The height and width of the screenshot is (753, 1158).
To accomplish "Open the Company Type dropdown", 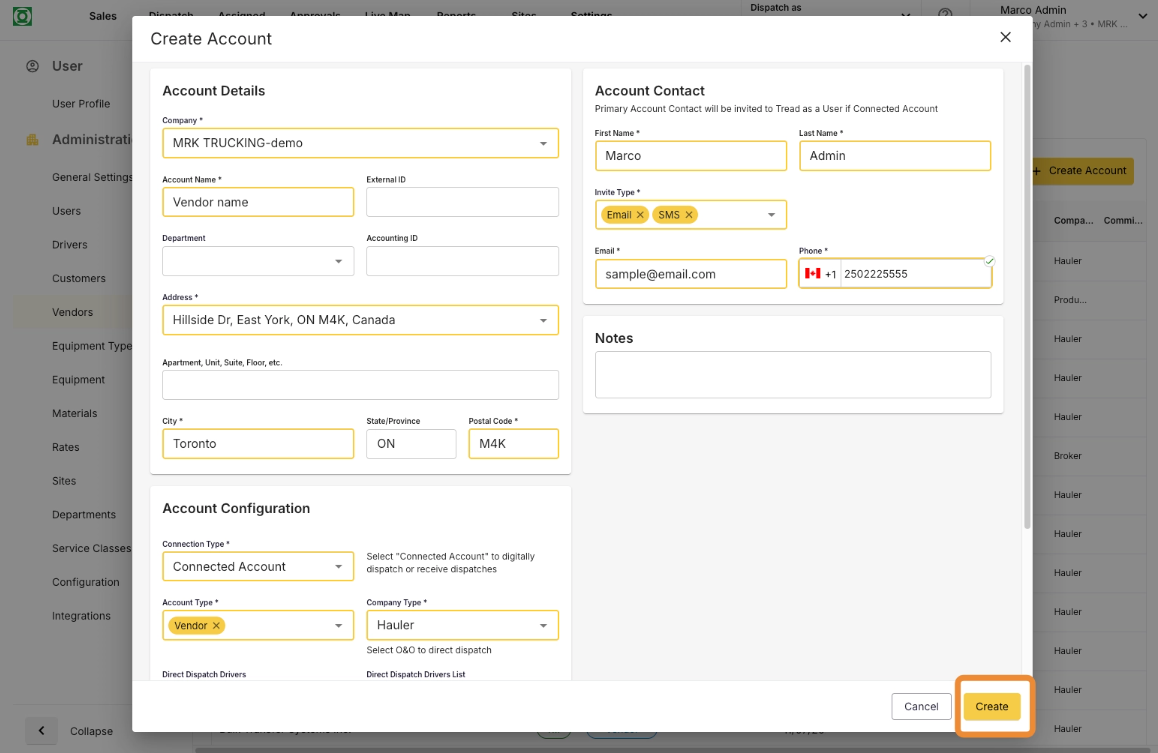I will [x=462, y=625].
